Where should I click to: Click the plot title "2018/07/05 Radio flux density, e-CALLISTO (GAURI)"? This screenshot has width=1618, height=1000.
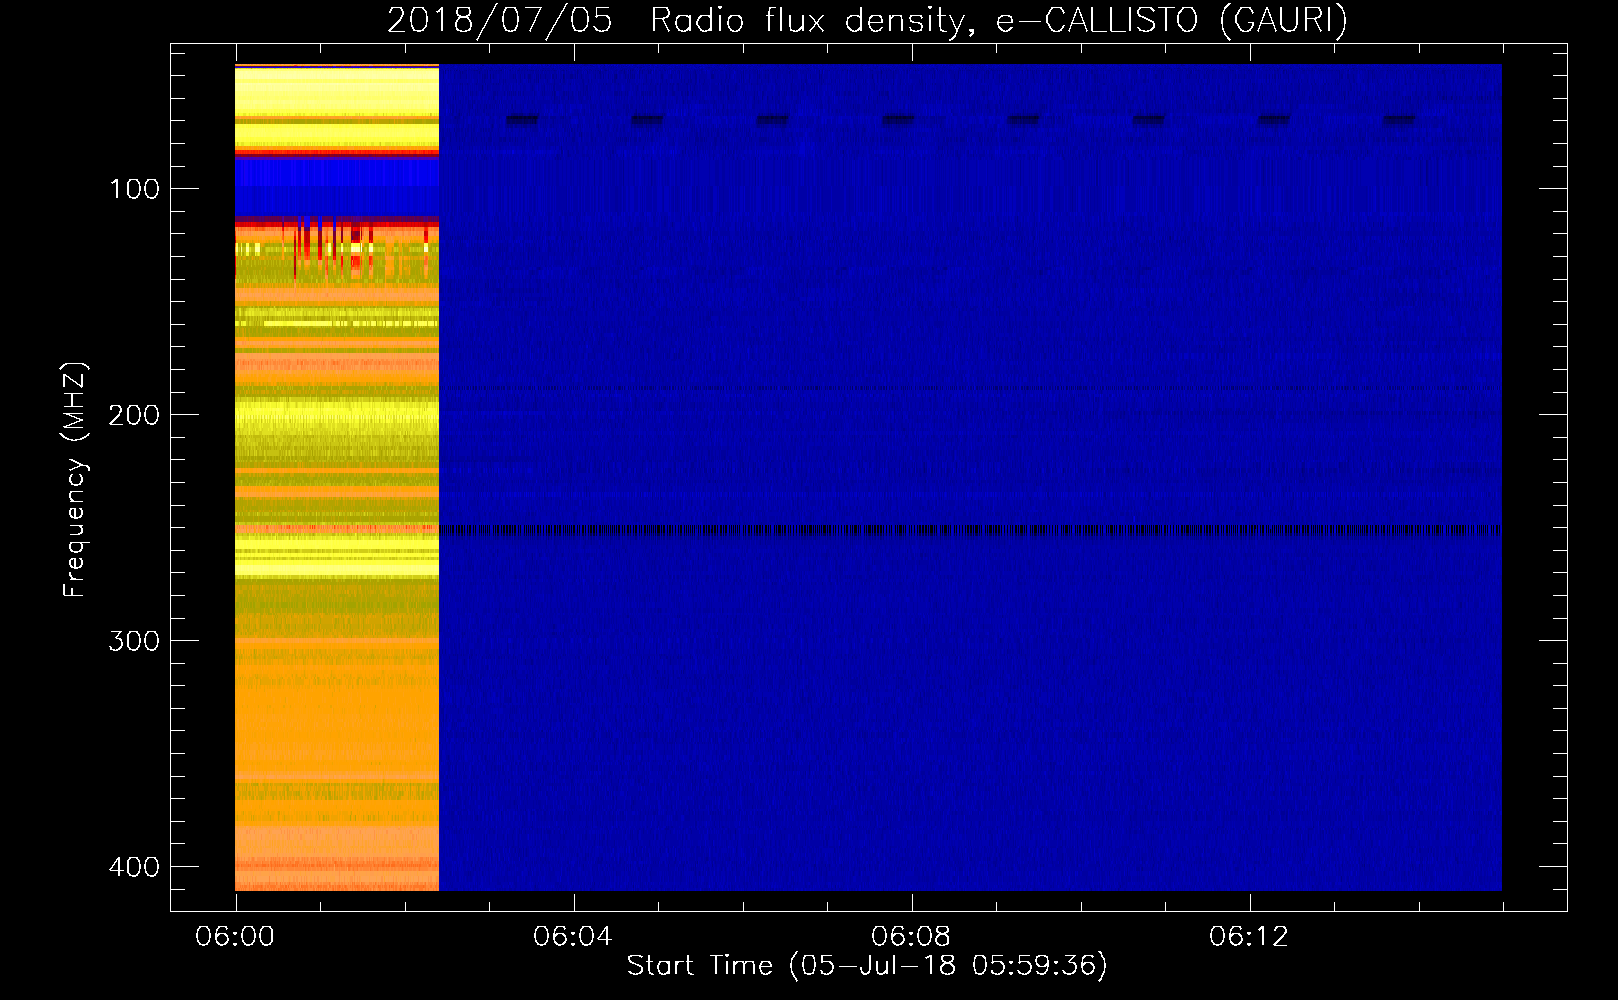point(867,20)
